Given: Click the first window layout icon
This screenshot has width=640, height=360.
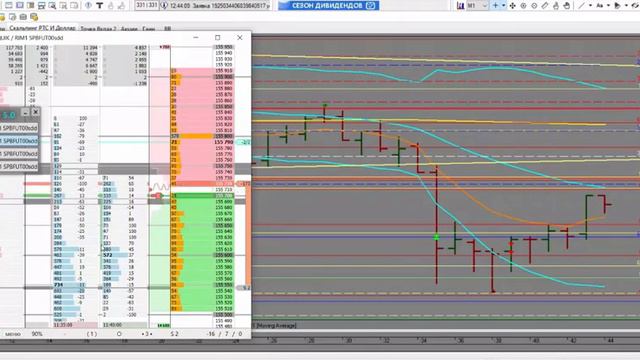Looking at the screenshot, I should [8, 5].
